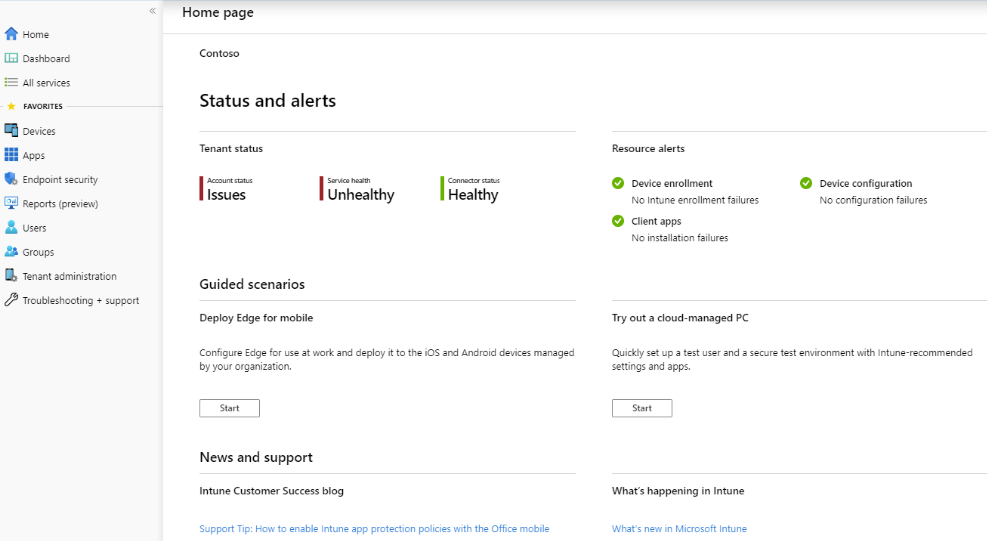Click green check icon beside Device configuration
This screenshot has height=541, width=987.
click(806, 183)
